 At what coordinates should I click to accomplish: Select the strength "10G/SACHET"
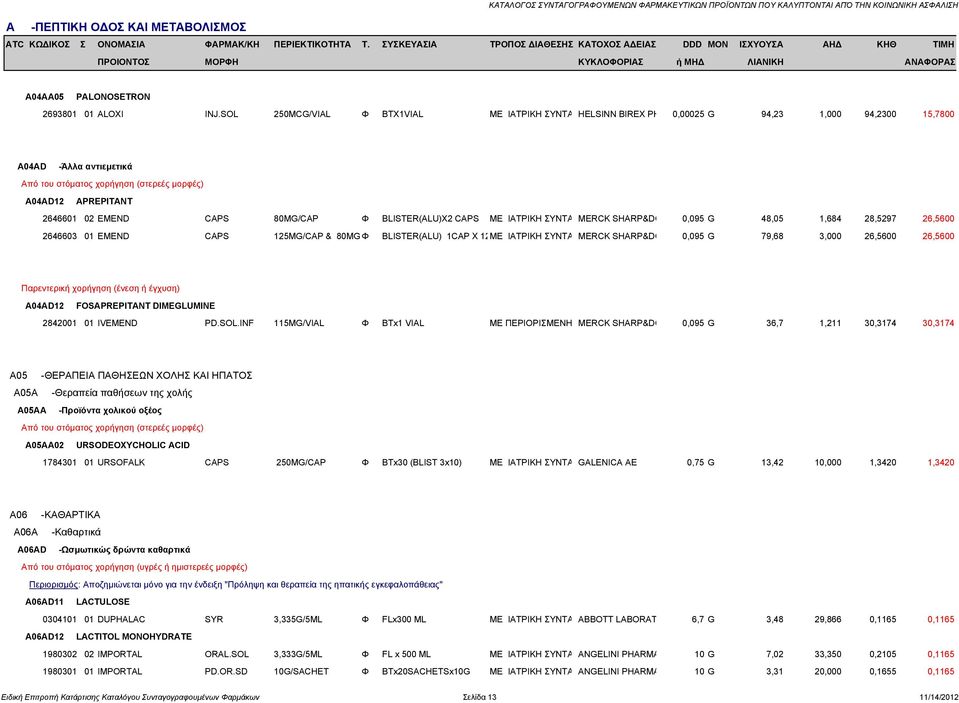301,672
